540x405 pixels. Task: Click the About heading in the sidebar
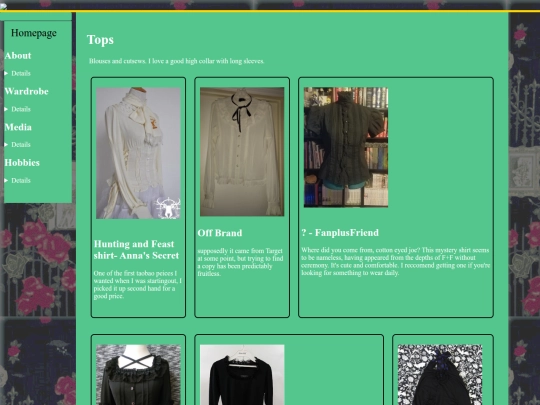[x=18, y=56]
